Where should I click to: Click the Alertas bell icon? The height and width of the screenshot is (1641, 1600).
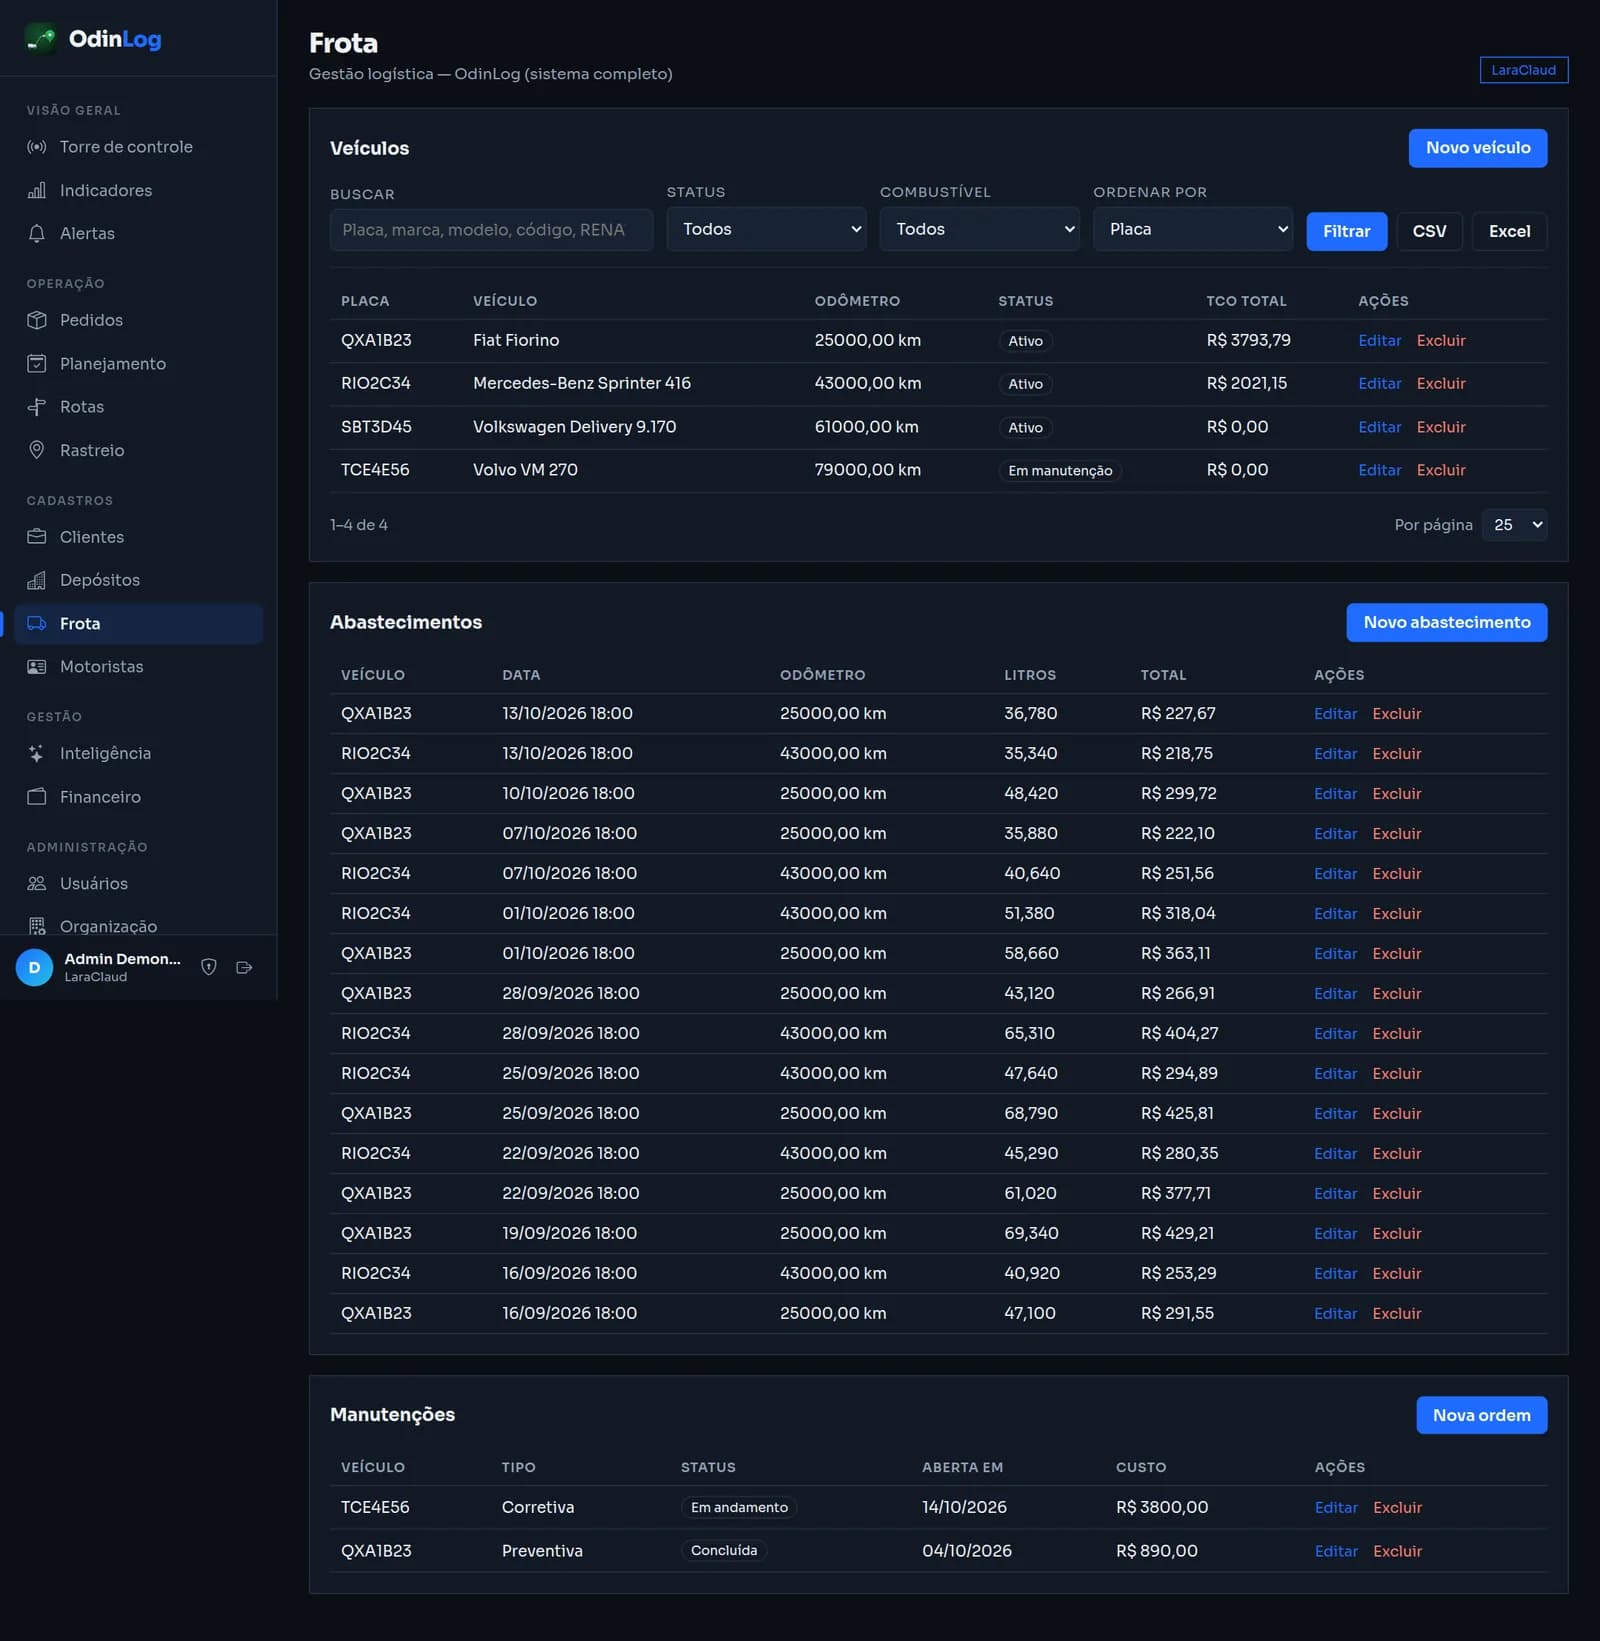(x=37, y=233)
